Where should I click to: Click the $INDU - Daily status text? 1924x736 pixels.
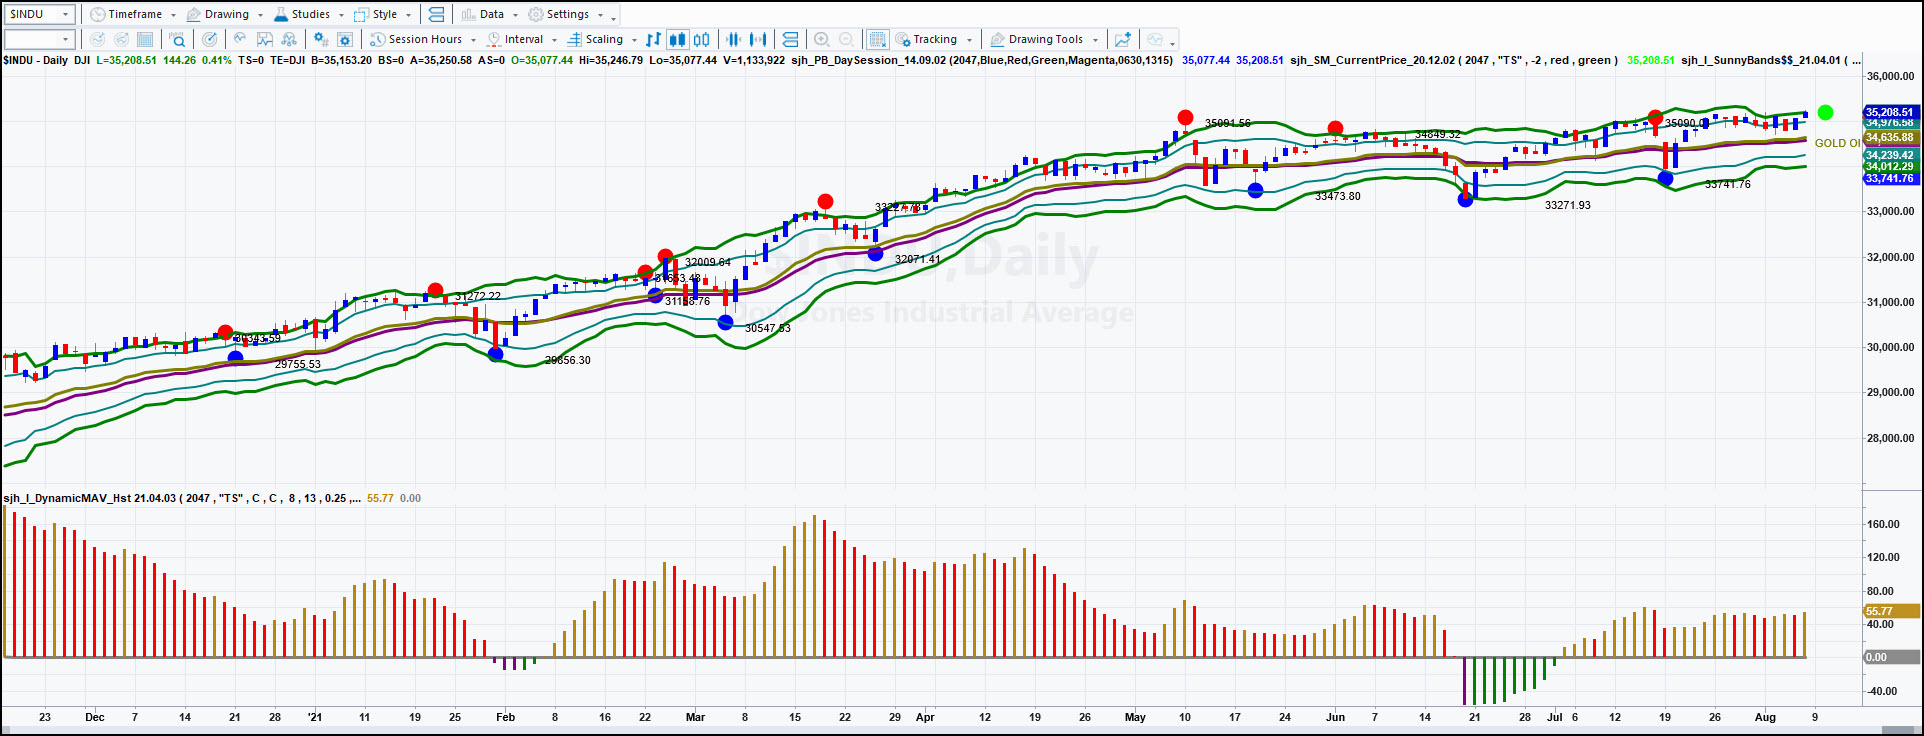[36, 60]
